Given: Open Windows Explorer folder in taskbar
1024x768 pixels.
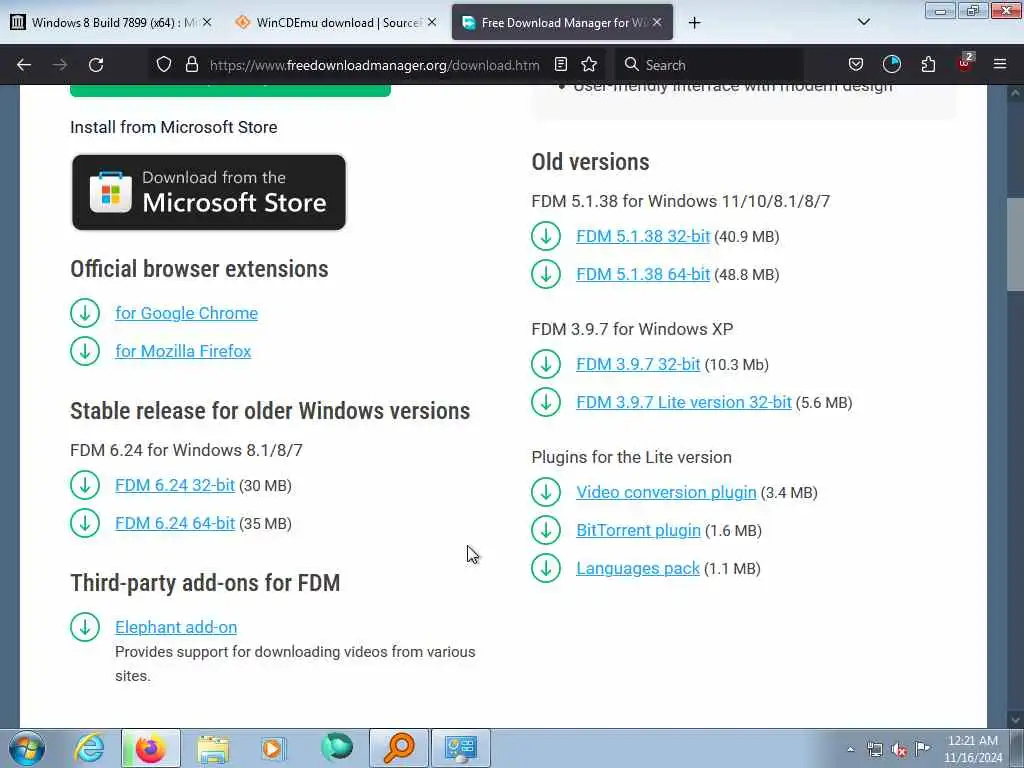Looking at the screenshot, I should coord(213,748).
